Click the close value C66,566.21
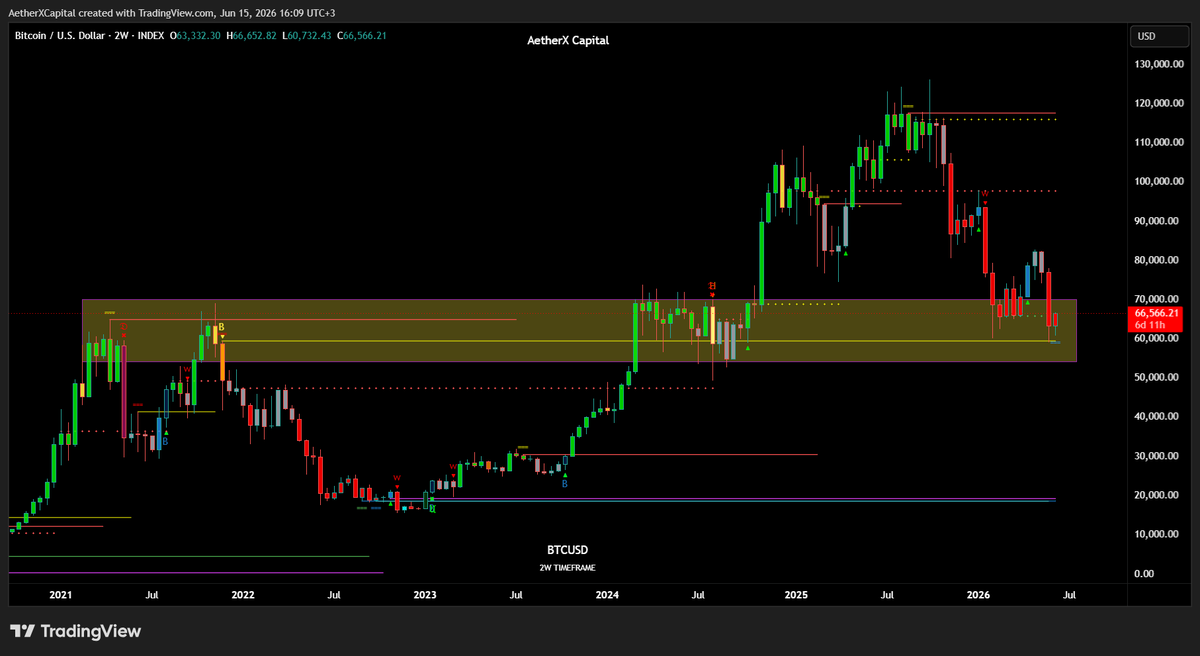 [x=363, y=36]
